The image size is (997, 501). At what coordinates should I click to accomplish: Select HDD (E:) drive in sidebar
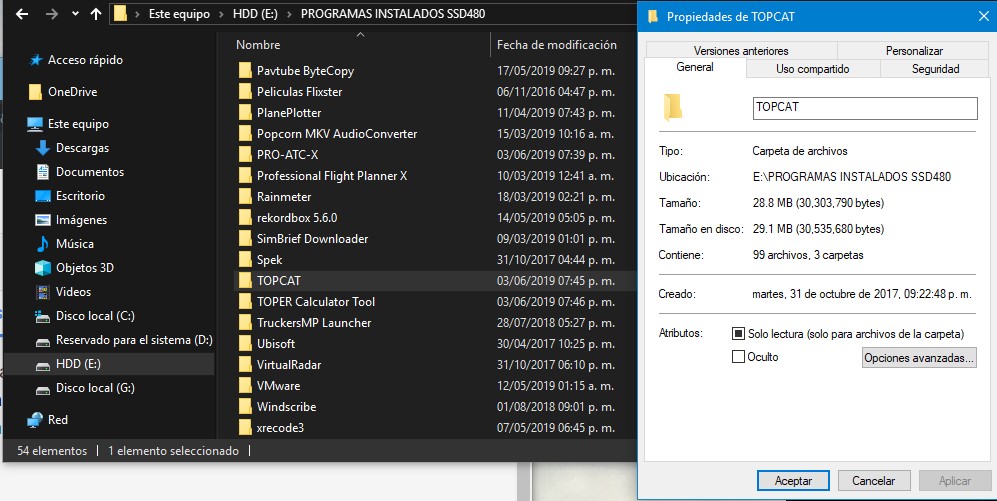point(109,364)
